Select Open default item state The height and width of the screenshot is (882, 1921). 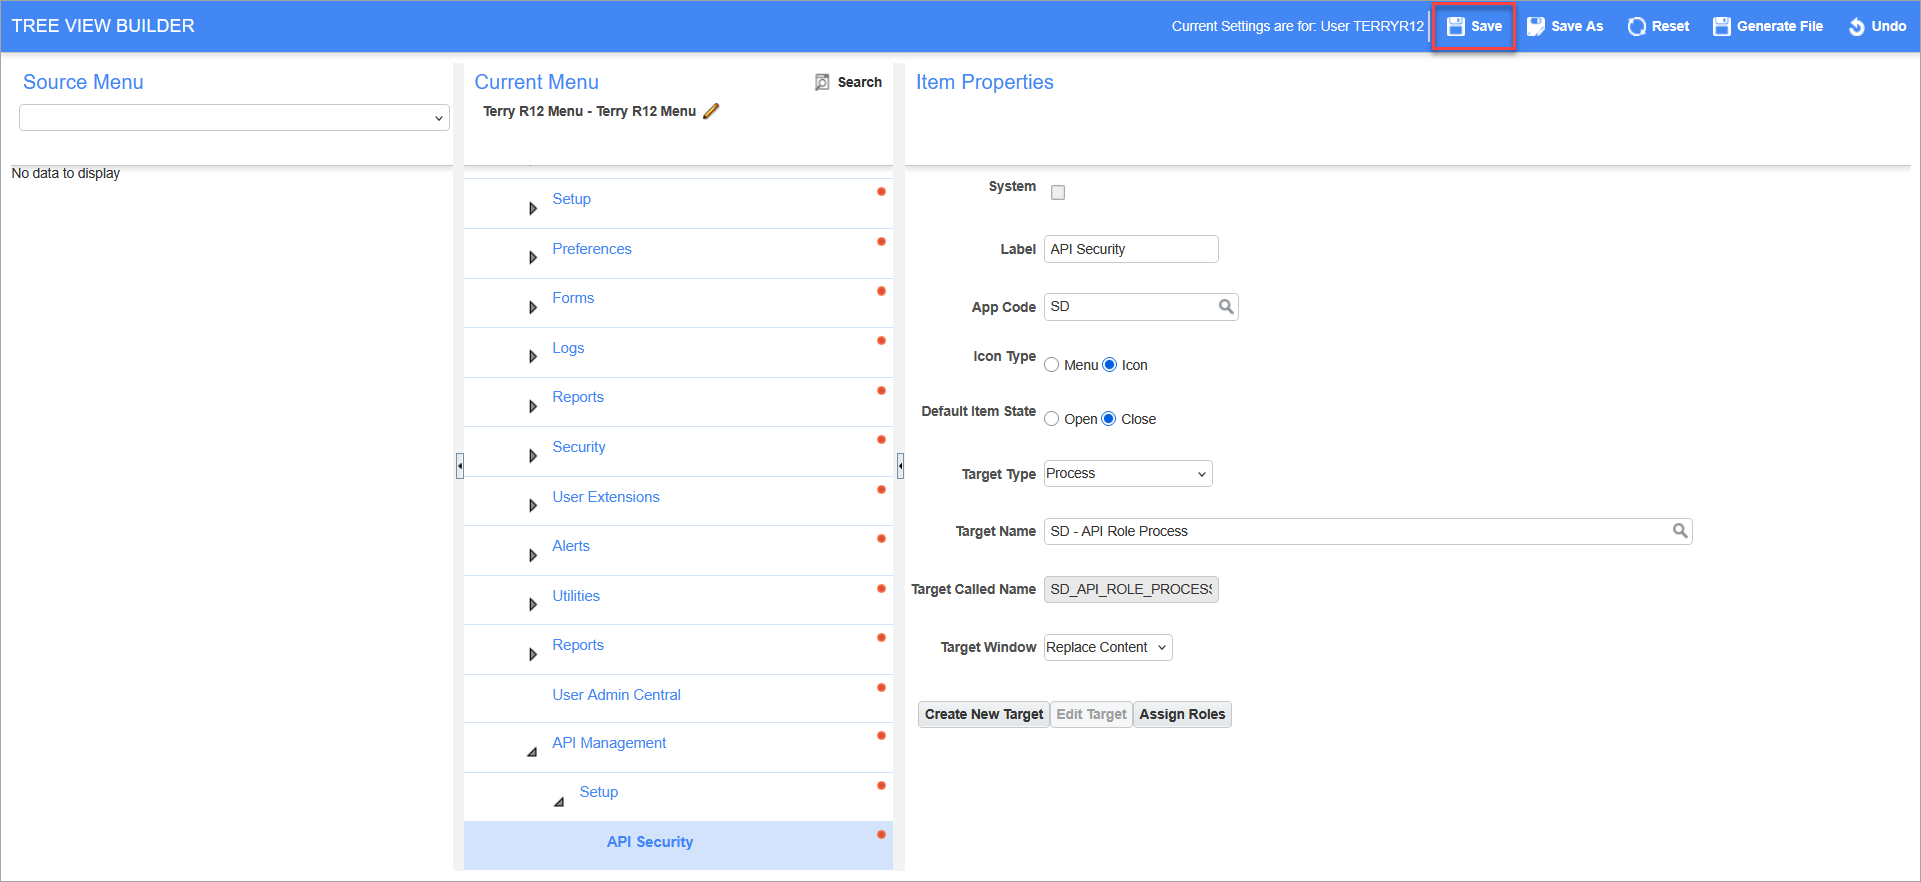tap(1052, 419)
